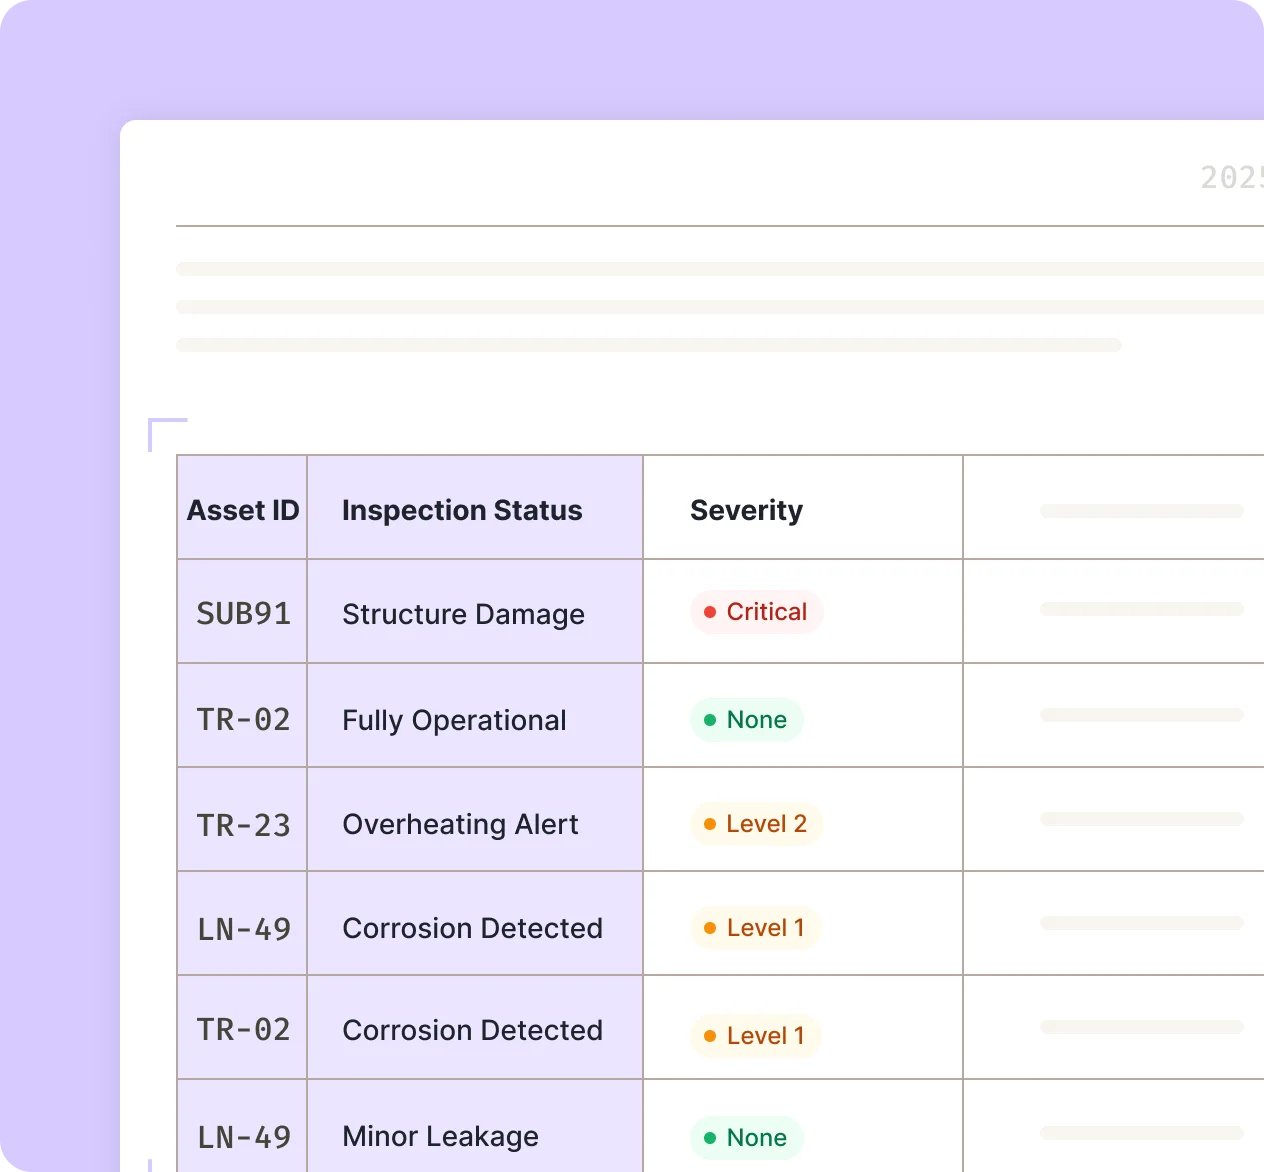The height and width of the screenshot is (1172, 1264).
Task: Select the SUB91 asset ID cell
Action: point(243,613)
